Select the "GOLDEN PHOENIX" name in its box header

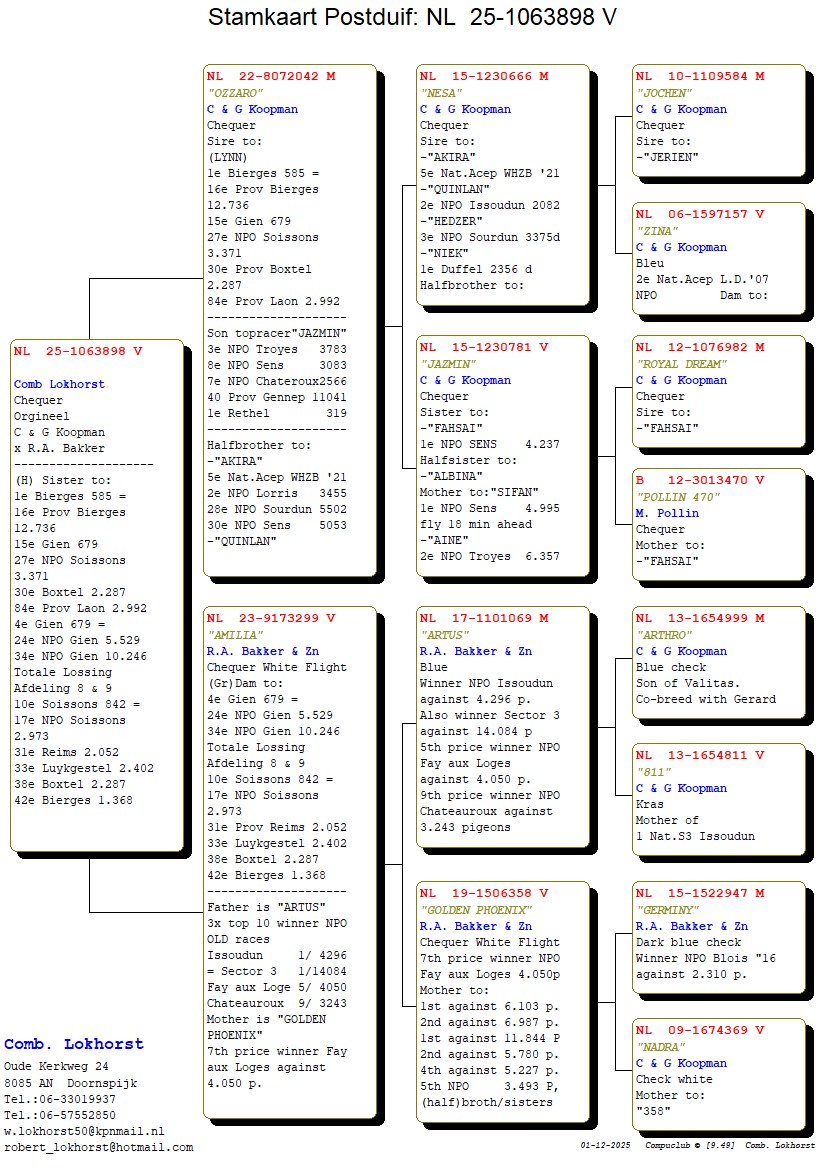click(x=475, y=910)
